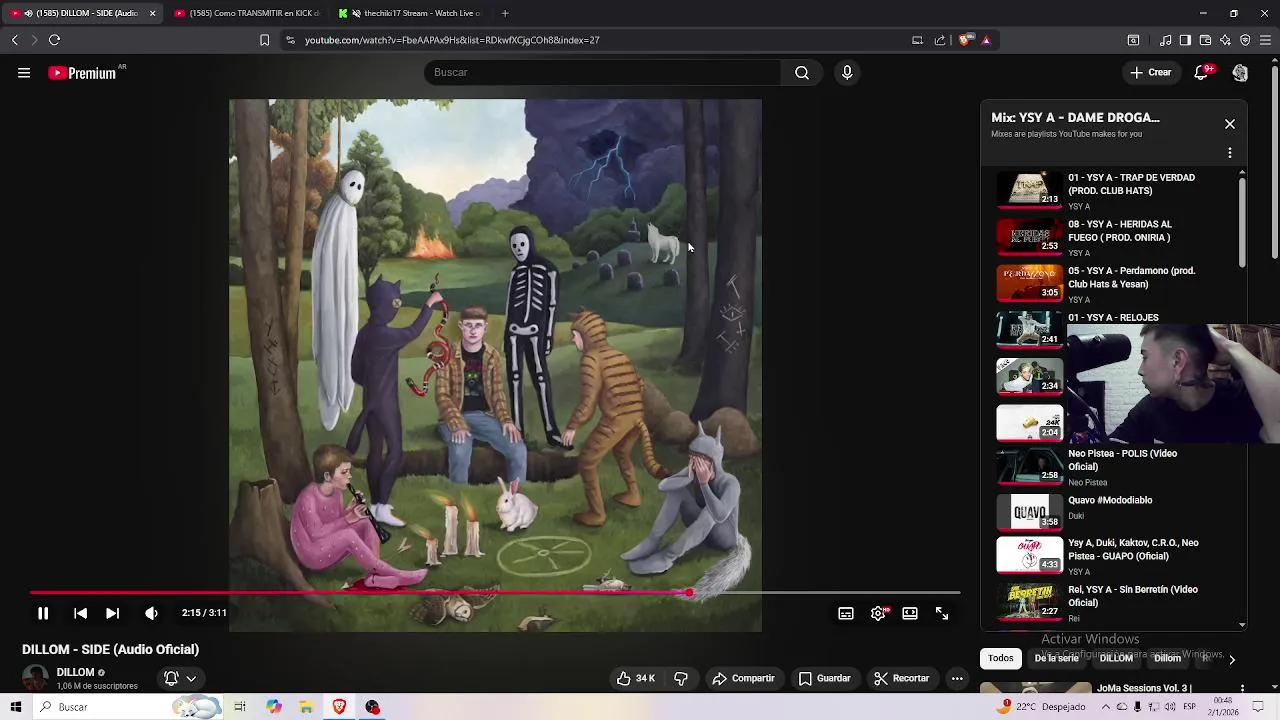Image resolution: width=1280 pixels, height=720 pixels.
Task: Open Brave VPN shield icon
Action: [1245, 40]
